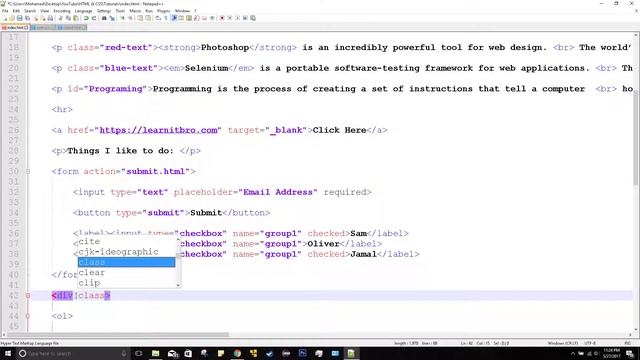Image resolution: width=640 pixels, height=360 pixels.
Task: Click the Paste clipboard toolbar icon
Action: [76, 18]
